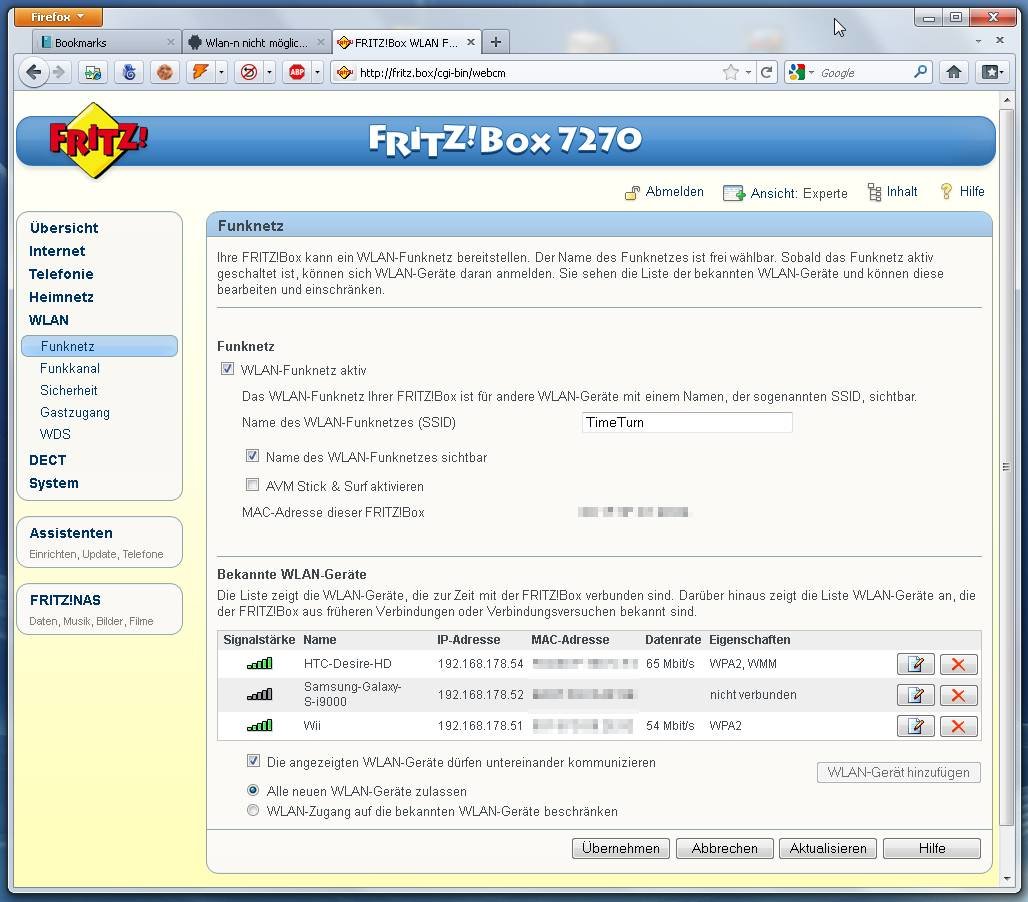This screenshot has width=1028, height=902.
Task: Expand the Adblock Plus dropdown arrow
Action: (317, 72)
